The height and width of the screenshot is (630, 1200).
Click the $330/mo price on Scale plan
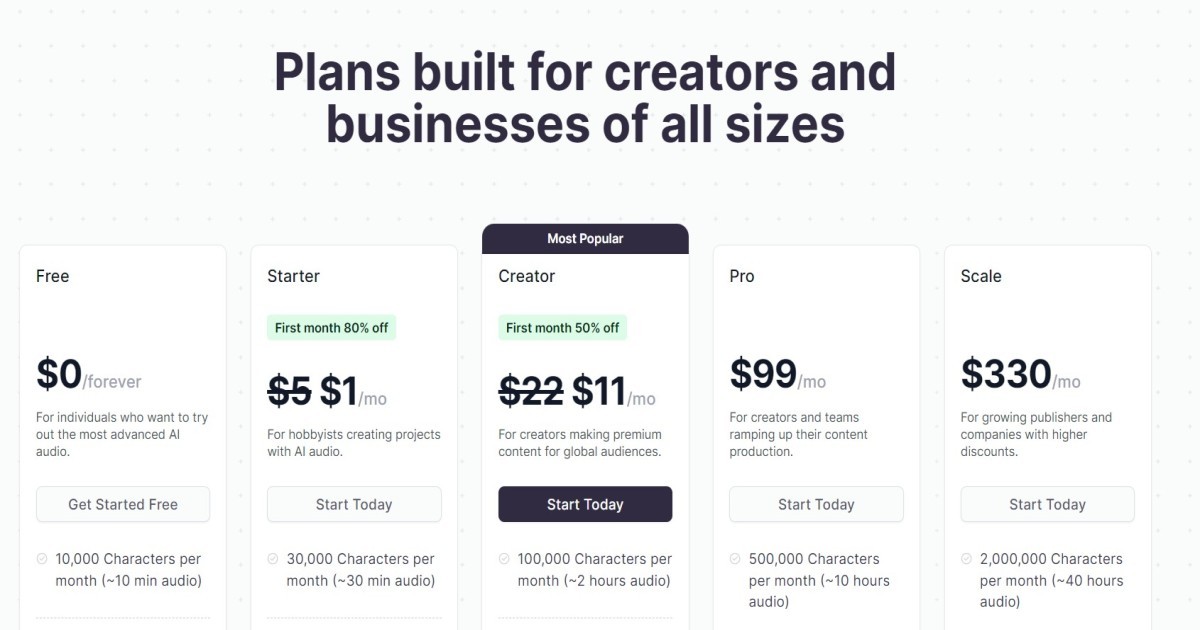[x=1013, y=374]
